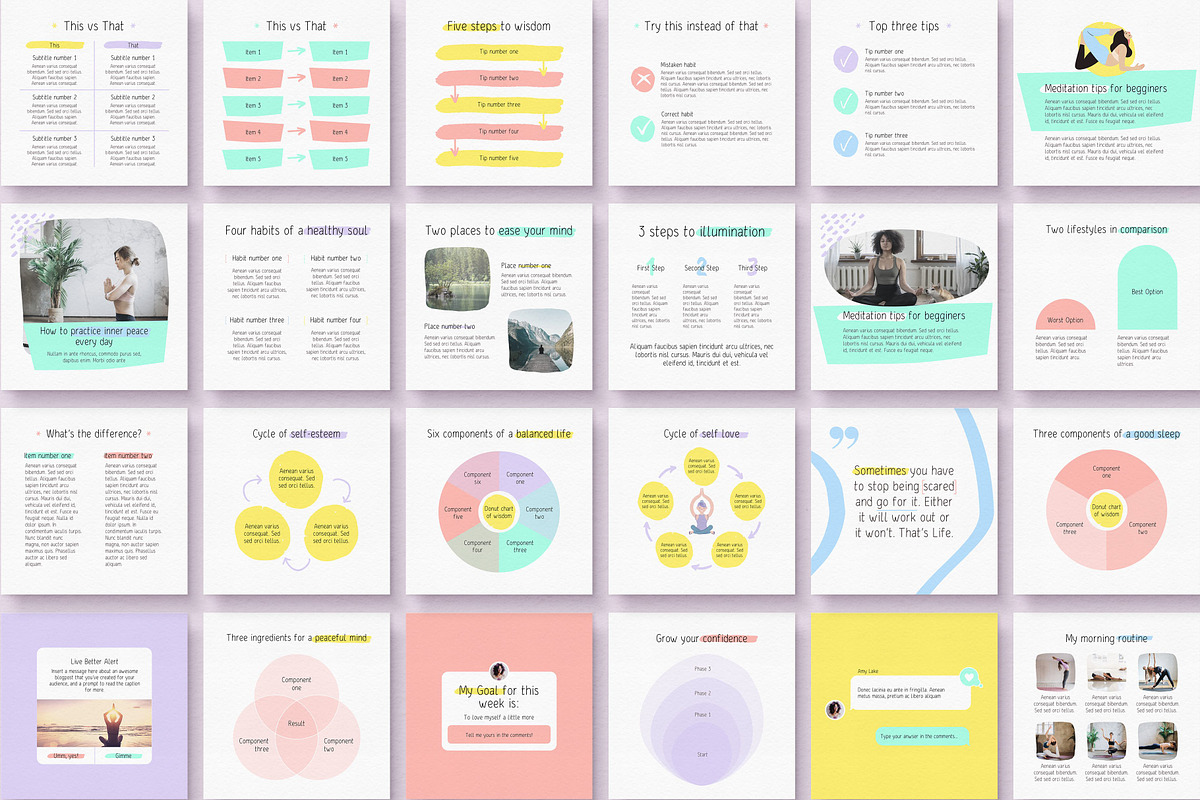
Task: Click the Place number one label
Action: (x=526, y=266)
